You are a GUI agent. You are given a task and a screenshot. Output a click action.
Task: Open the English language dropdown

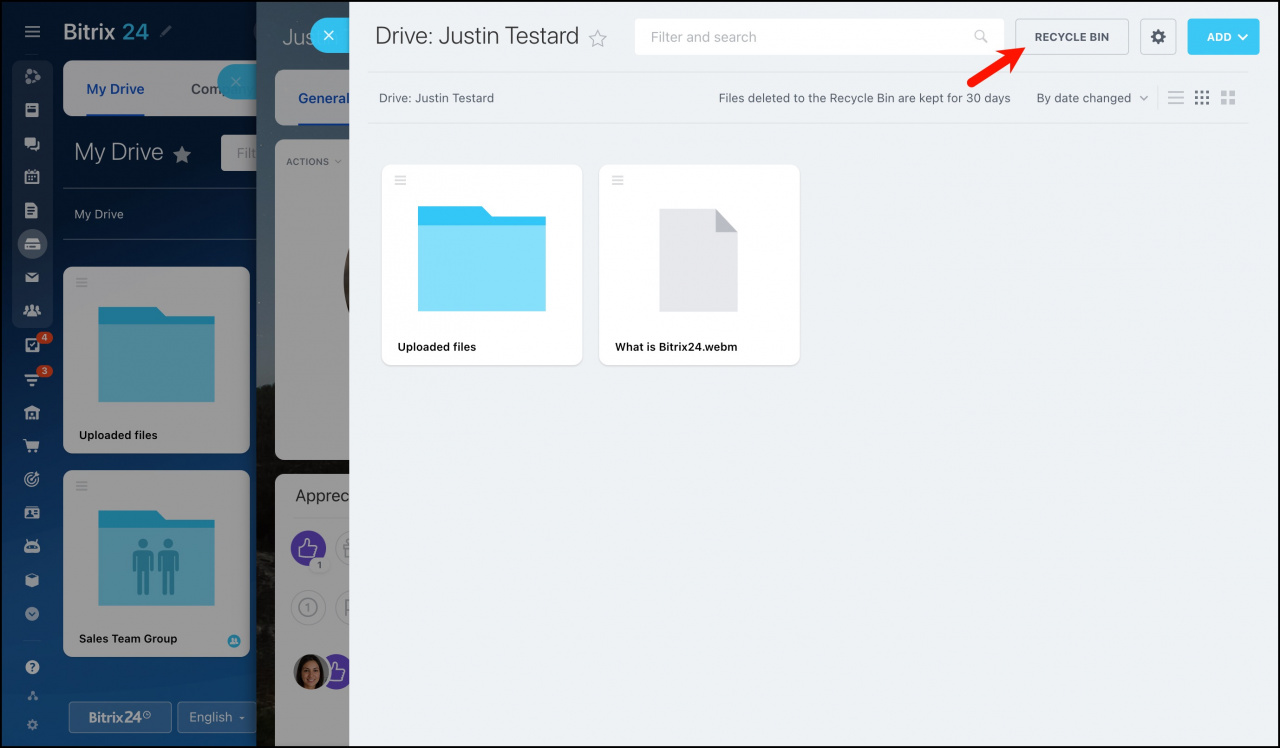tap(217, 717)
